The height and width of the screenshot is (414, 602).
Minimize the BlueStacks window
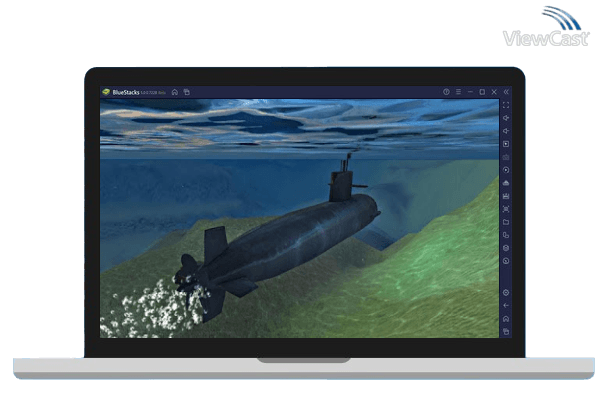tap(470, 92)
